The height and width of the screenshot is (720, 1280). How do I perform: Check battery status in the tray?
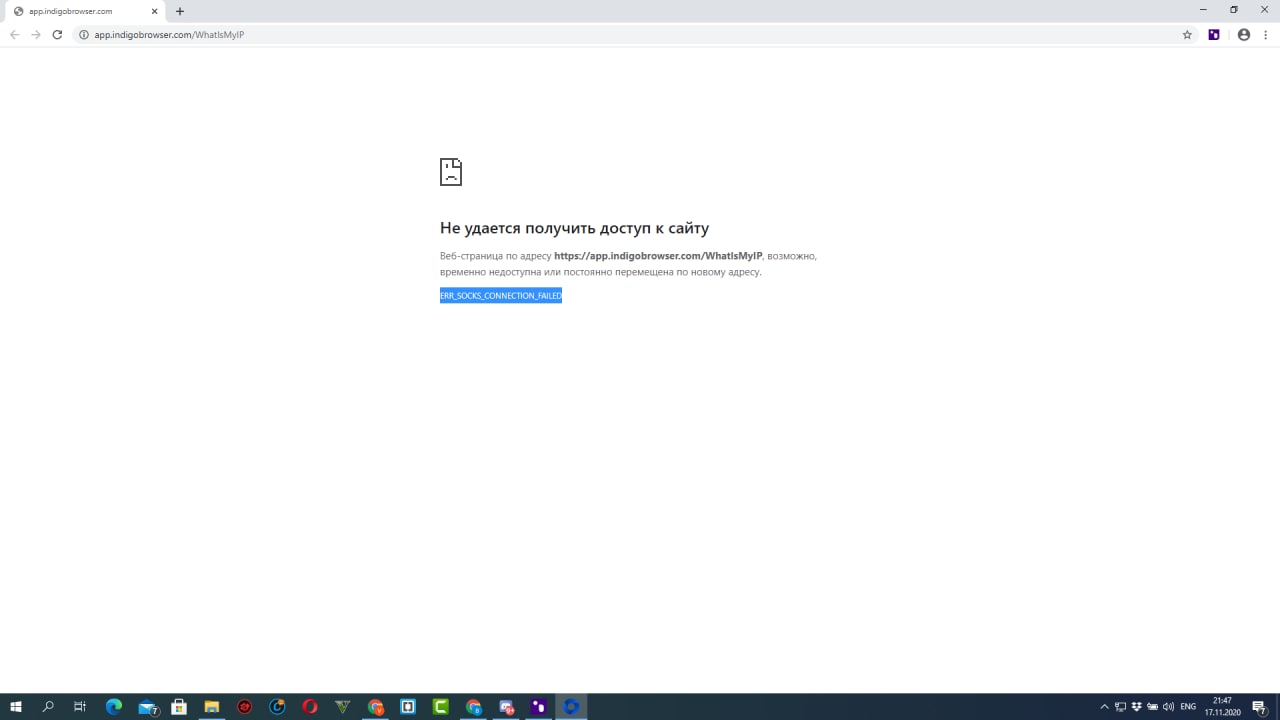[1152, 707]
